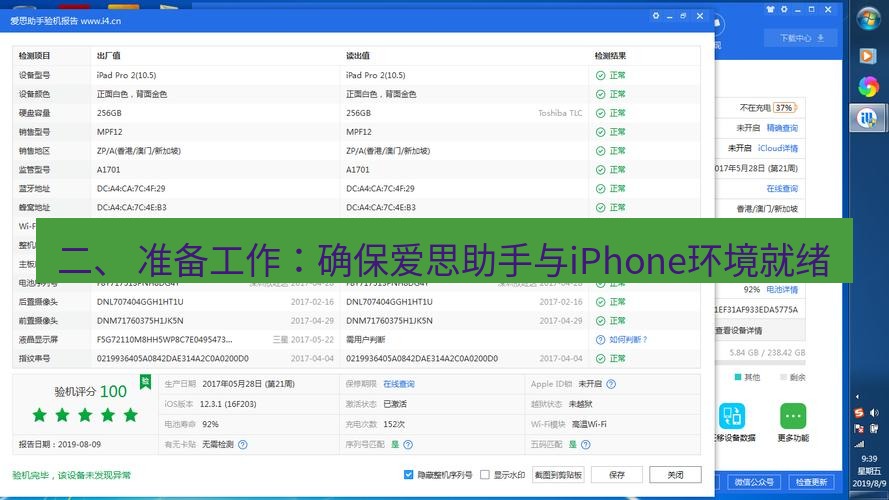Open settings gear in the main i4 window
The width and height of the screenshot is (889, 500).
[784, 10]
